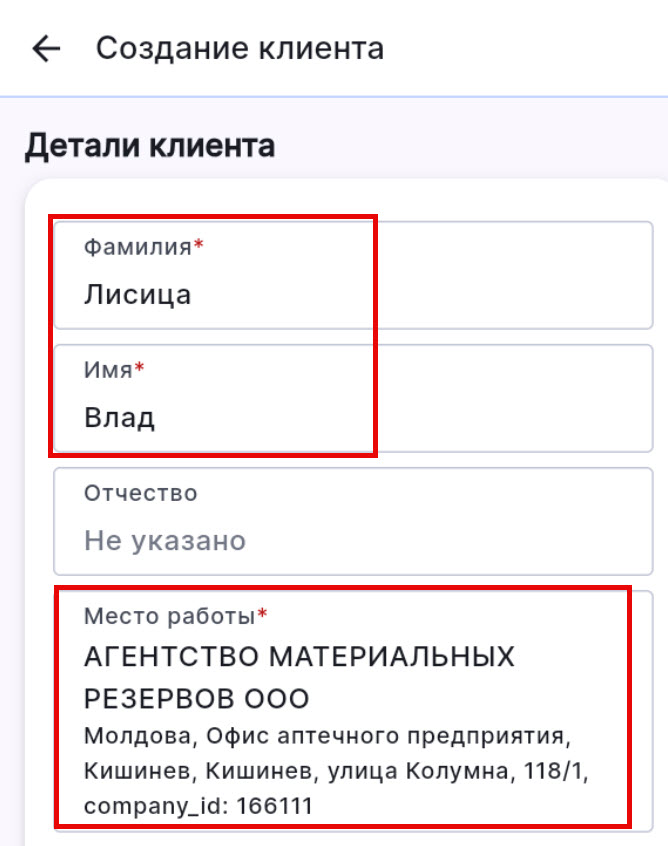Click the red asterisk next to Фамилия
The width and height of the screenshot is (668, 846).
199,247
